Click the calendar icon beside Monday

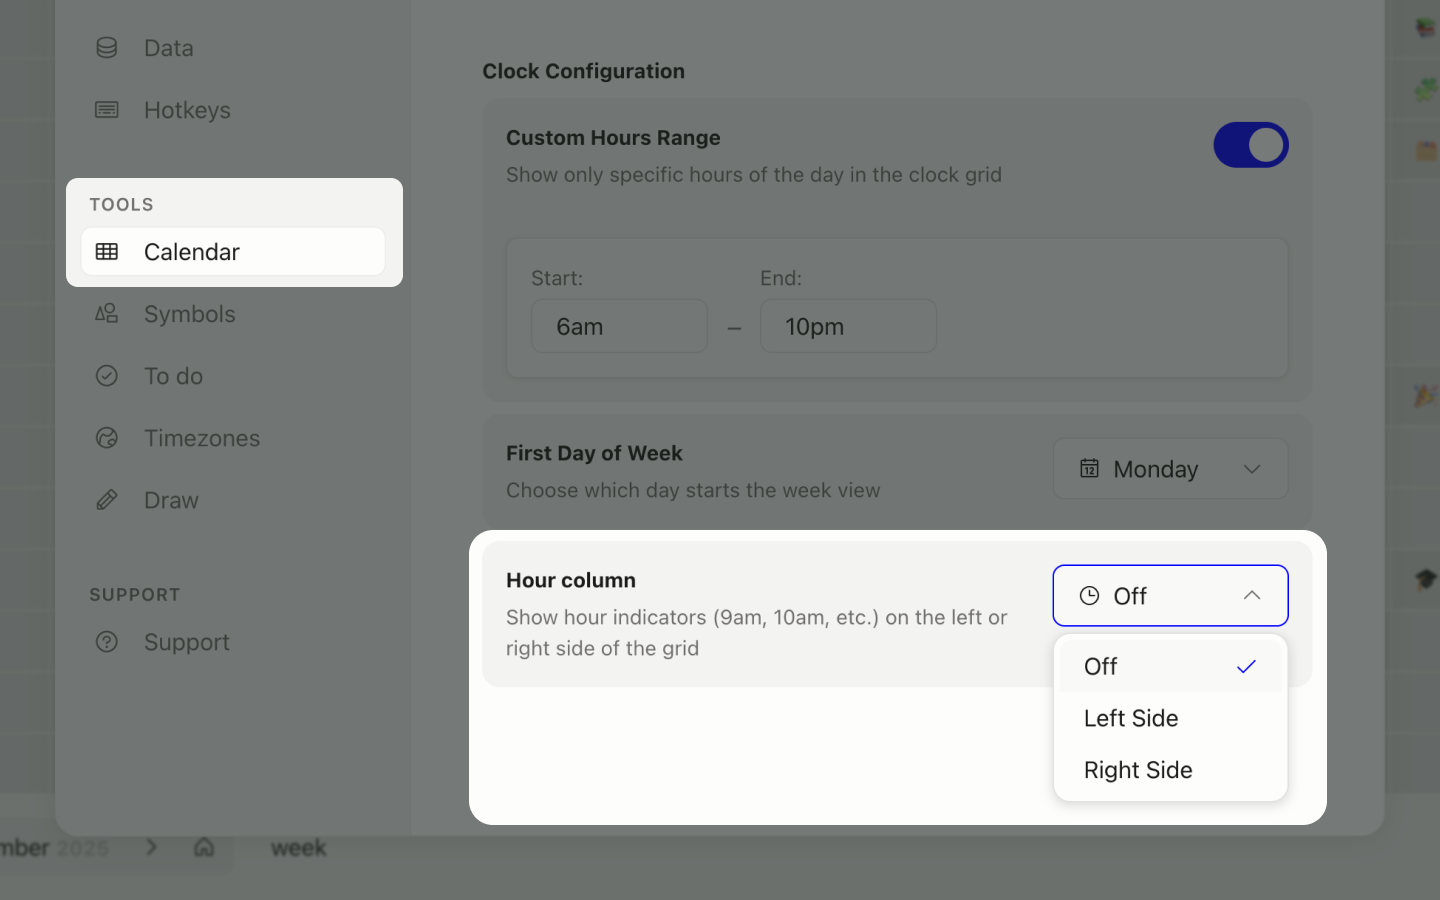pos(1089,468)
